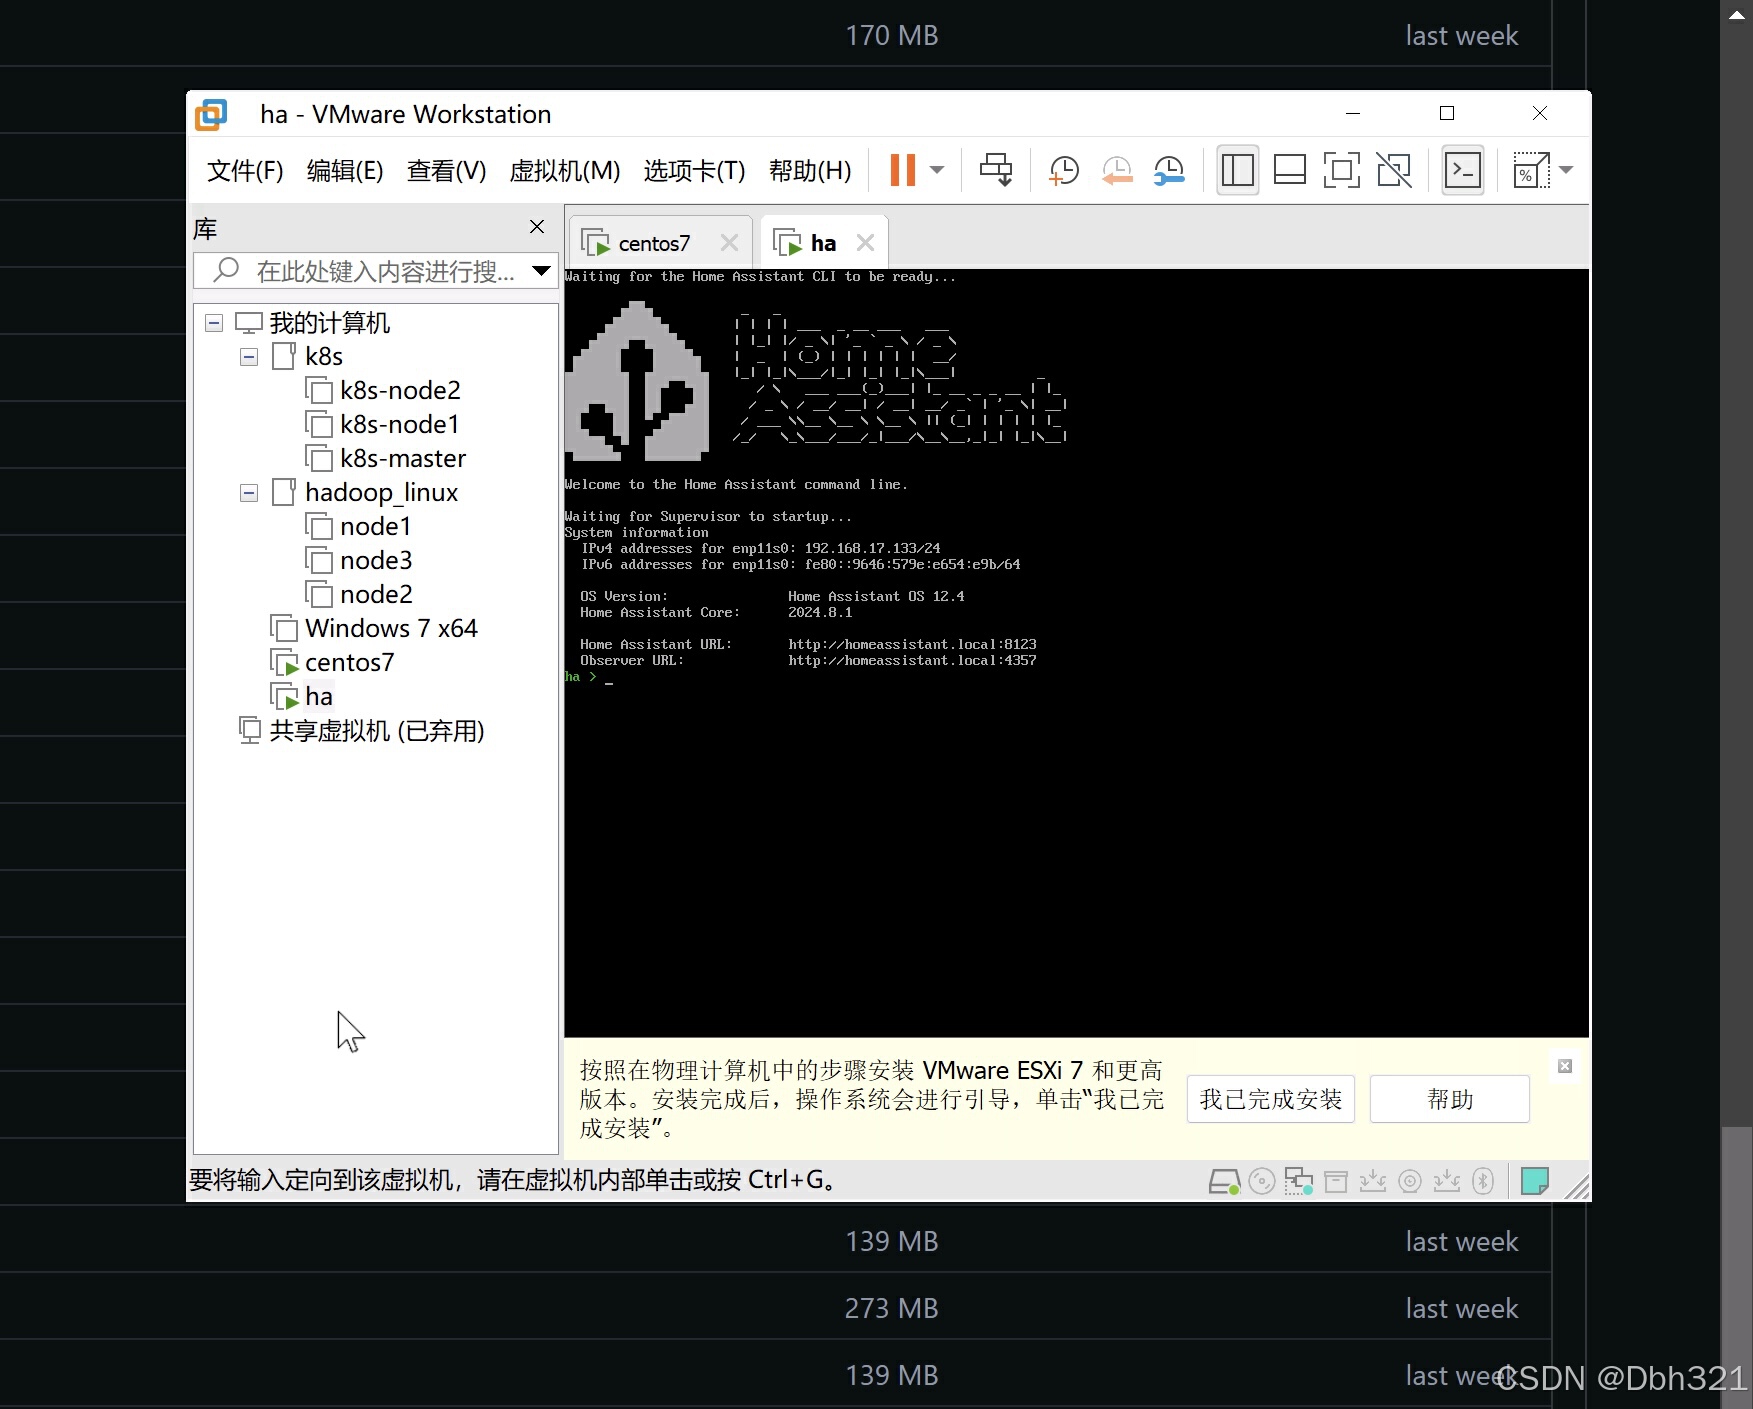Open the 文件(F) menu

click(x=245, y=171)
